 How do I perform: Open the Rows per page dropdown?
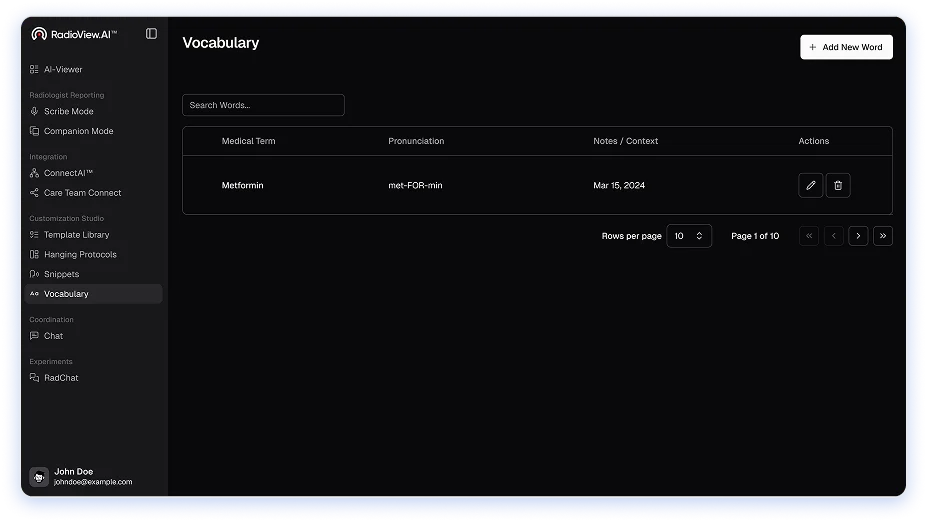(689, 236)
